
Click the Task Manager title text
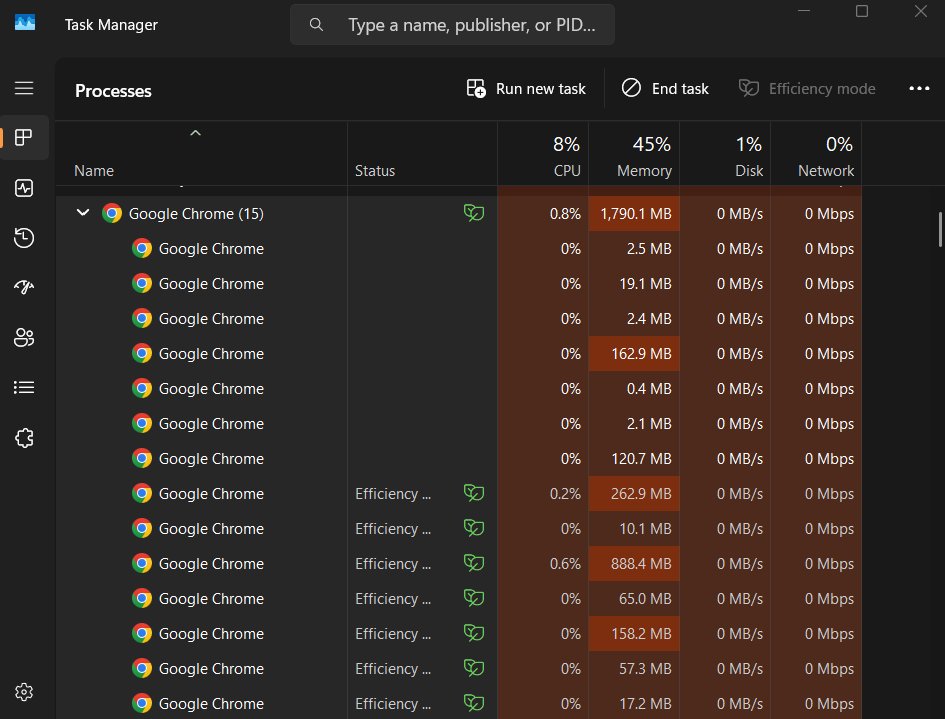[111, 25]
